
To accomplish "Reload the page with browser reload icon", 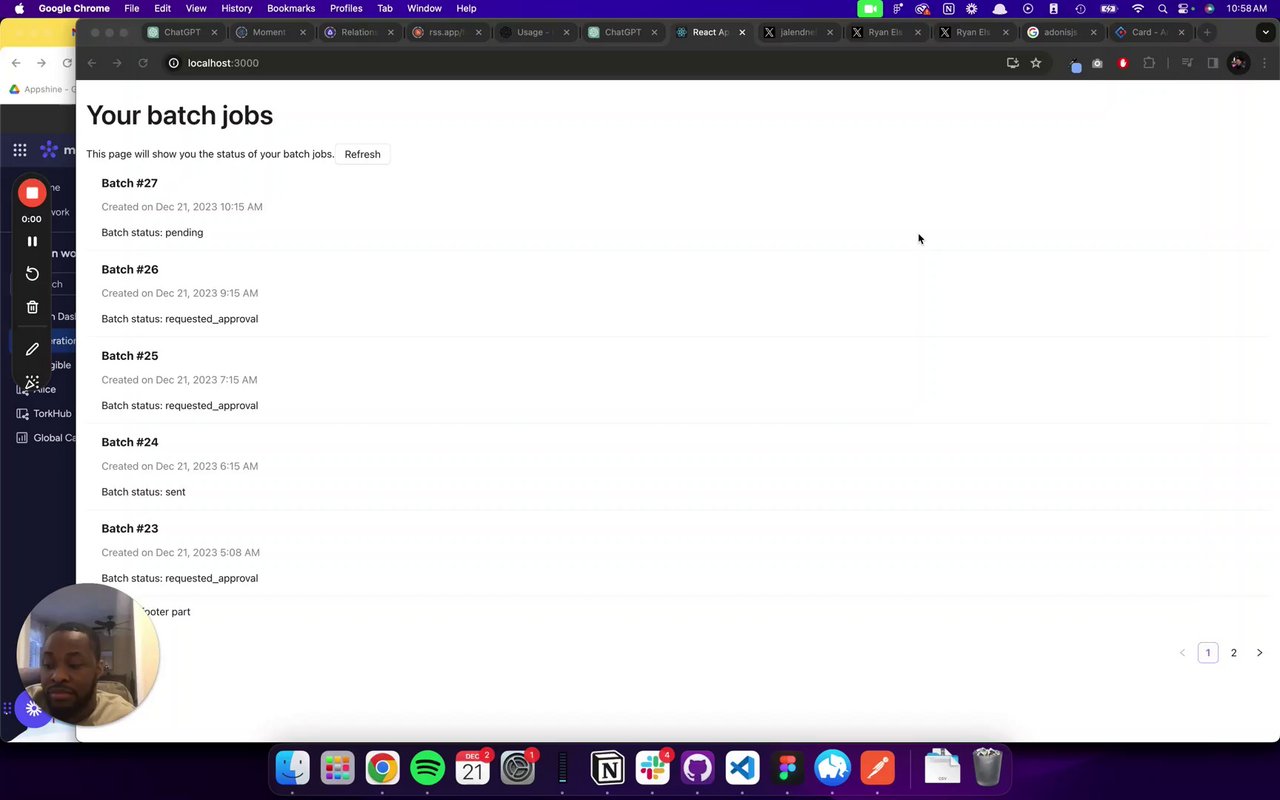I will click(143, 63).
